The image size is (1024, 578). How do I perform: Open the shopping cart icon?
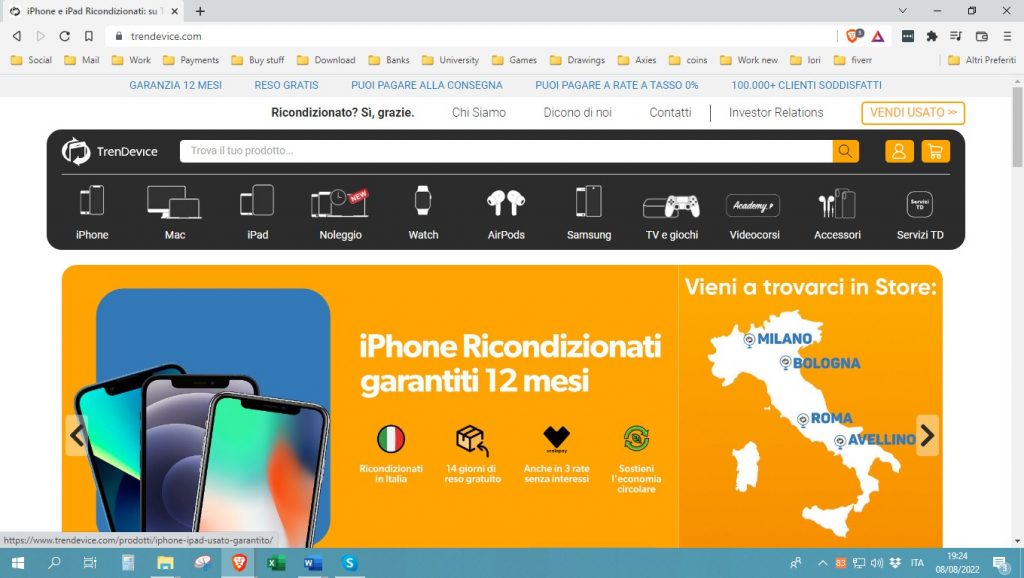(935, 151)
